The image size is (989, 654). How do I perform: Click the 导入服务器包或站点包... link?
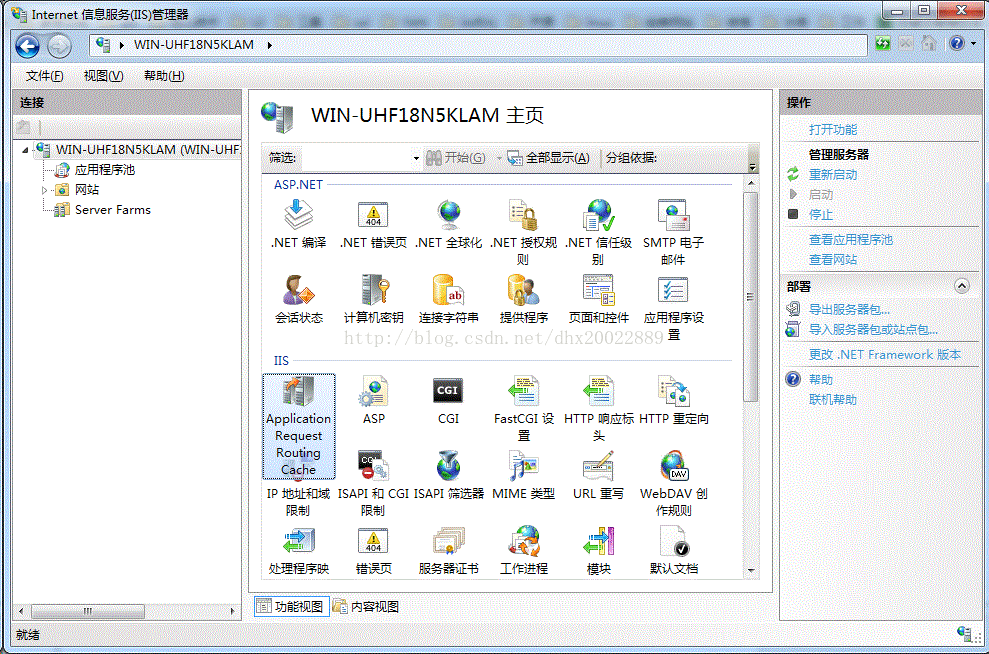[873, 330]
